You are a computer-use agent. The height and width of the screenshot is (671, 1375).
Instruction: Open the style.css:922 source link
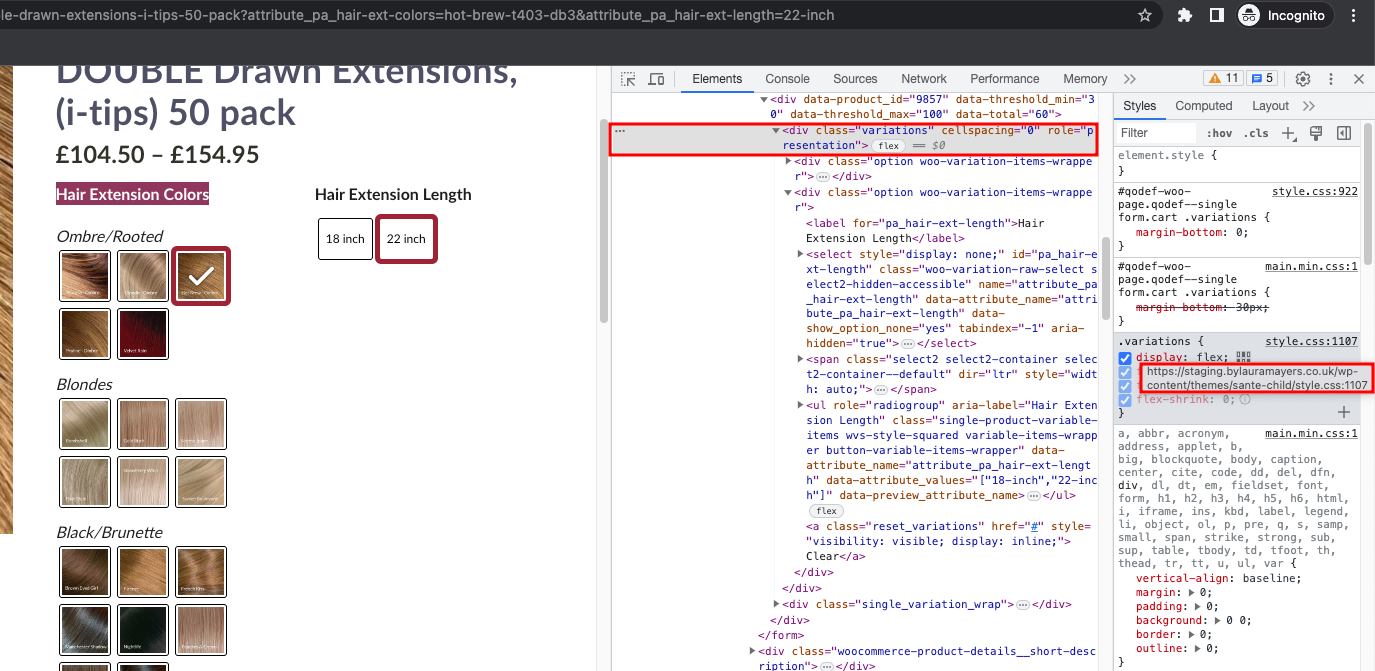(x=1314, y=191)
